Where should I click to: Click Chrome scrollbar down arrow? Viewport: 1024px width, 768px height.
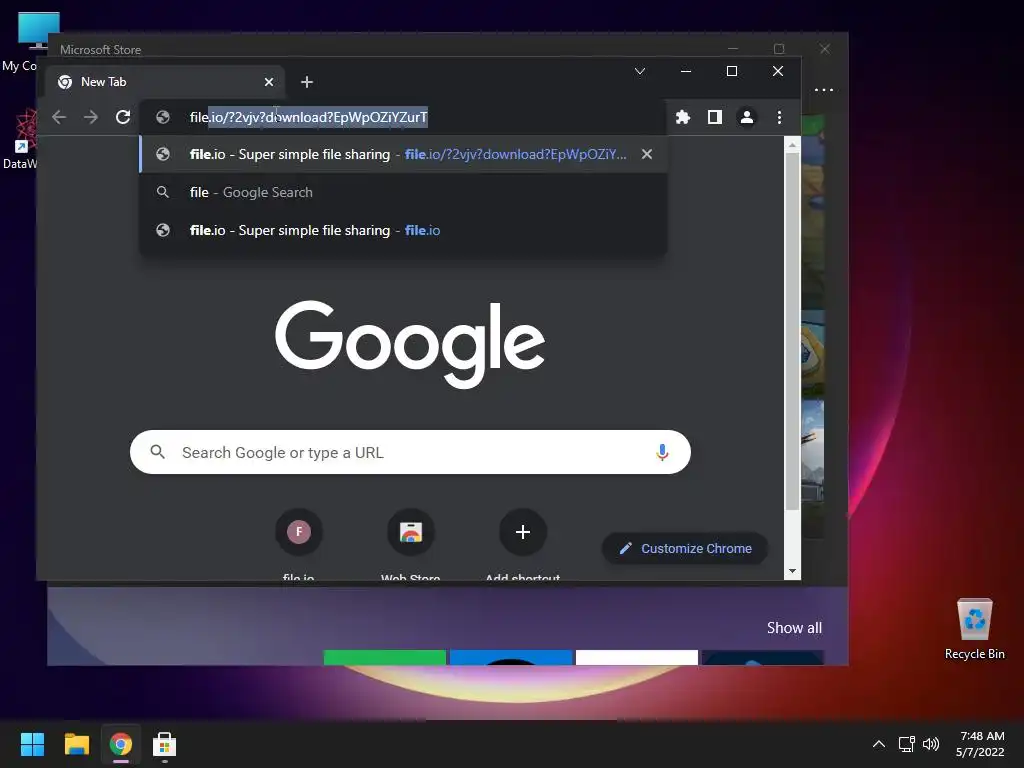tap(792, 571)
